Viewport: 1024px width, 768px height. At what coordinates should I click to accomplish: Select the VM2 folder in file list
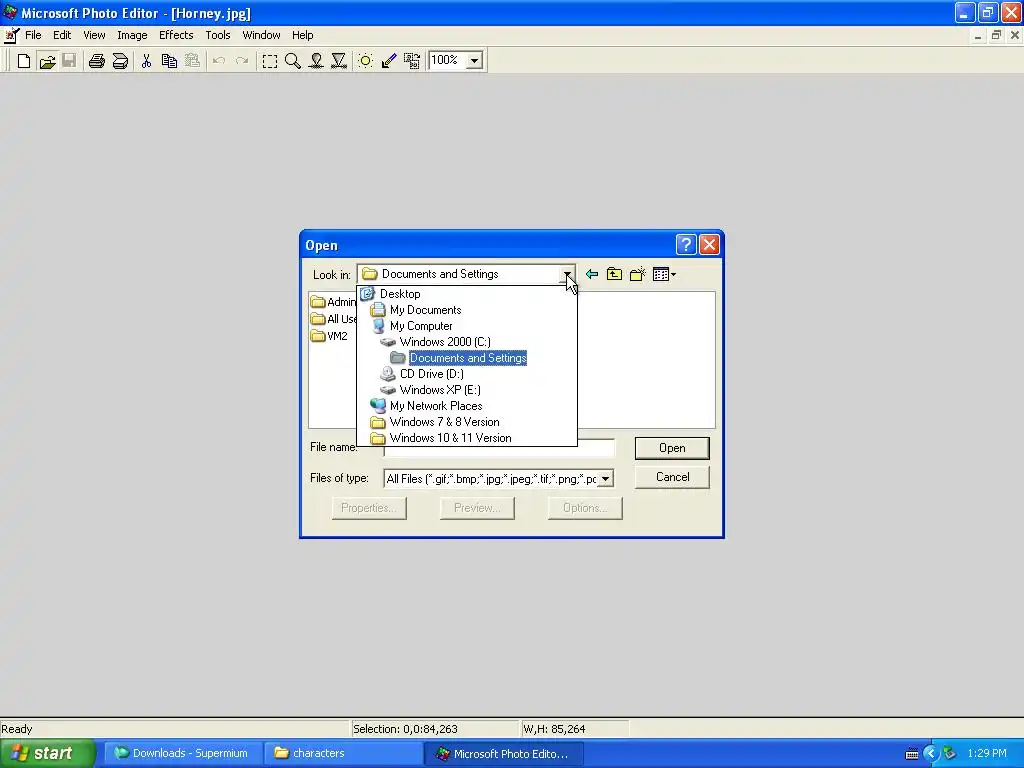click(330, 336)
